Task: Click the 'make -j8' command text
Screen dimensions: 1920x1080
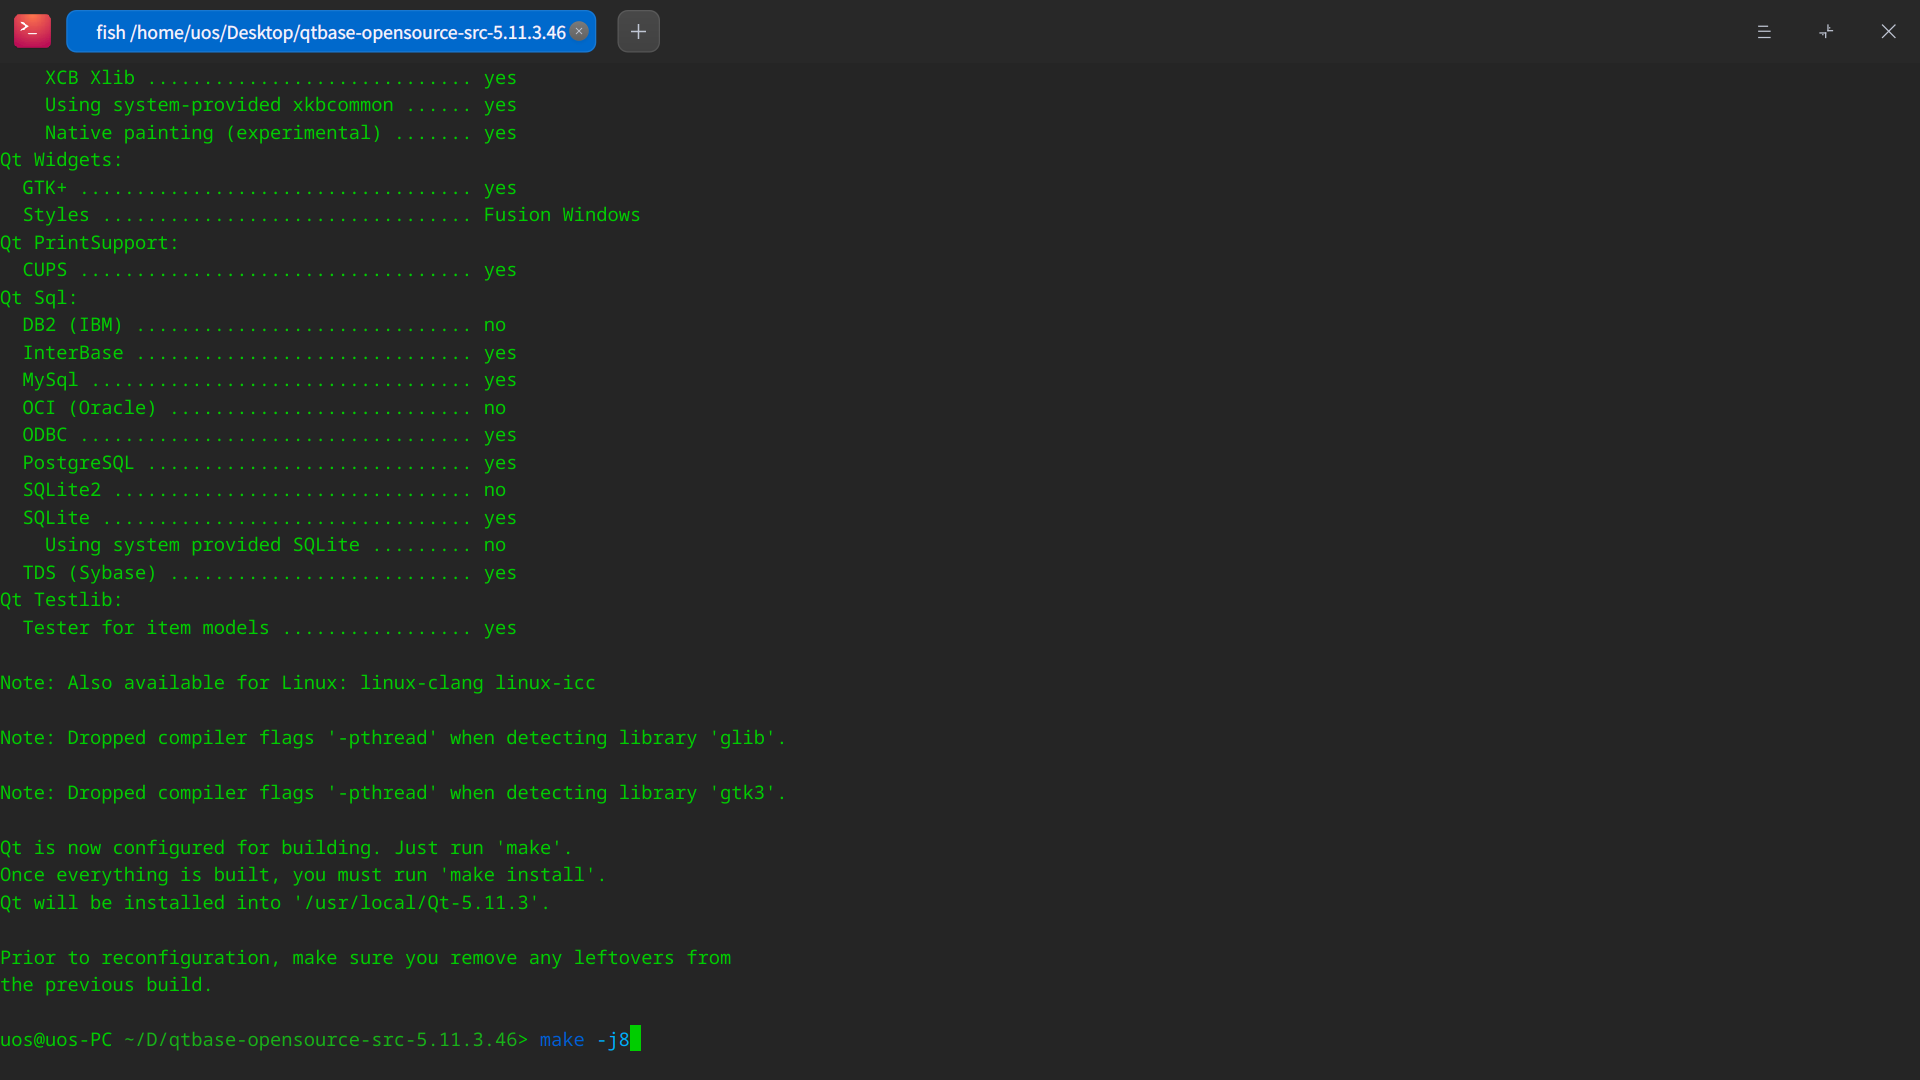Action: click(x=584, y=1040)
